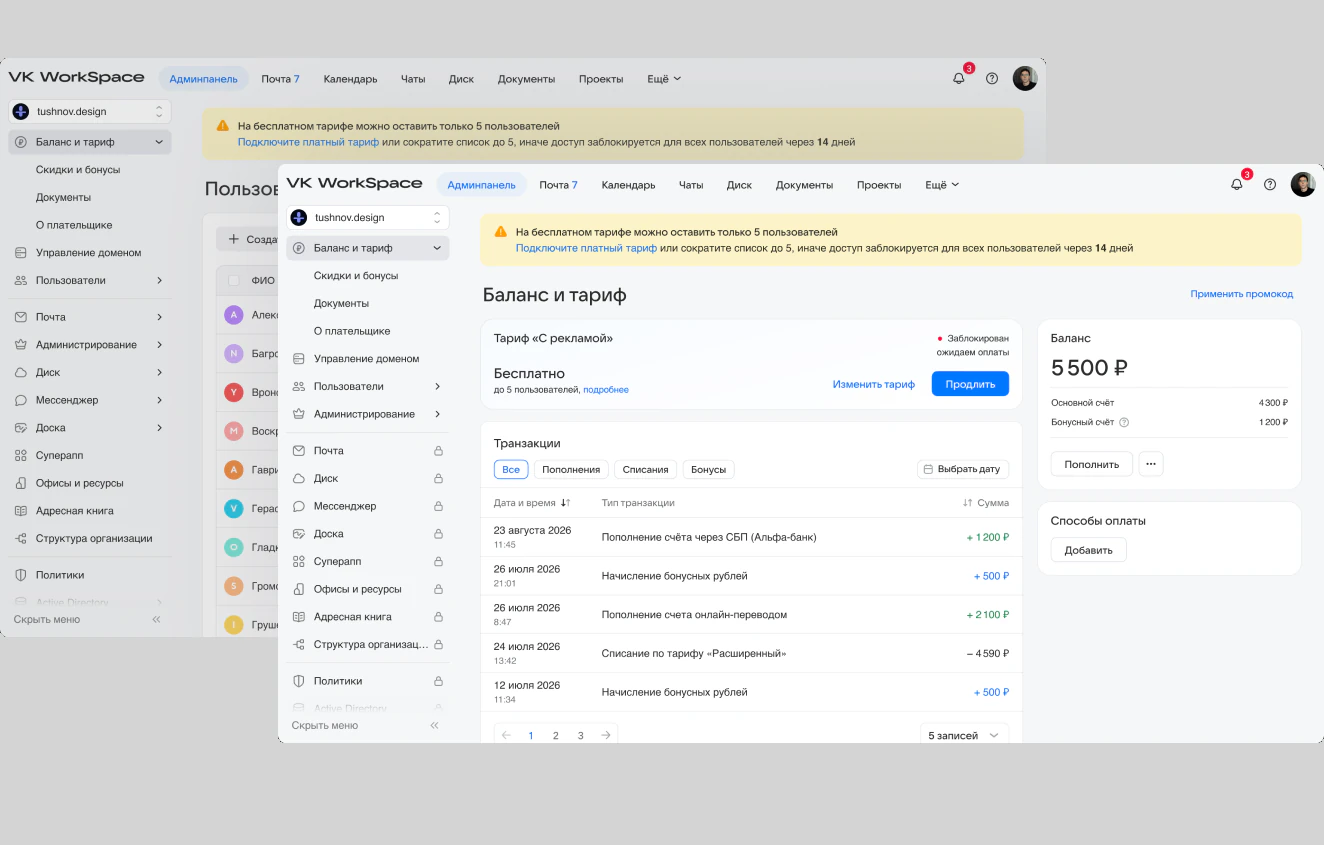Click the Управление доменом icon in front sidebar
The image size is (1324, 845).
click(298, 359)
